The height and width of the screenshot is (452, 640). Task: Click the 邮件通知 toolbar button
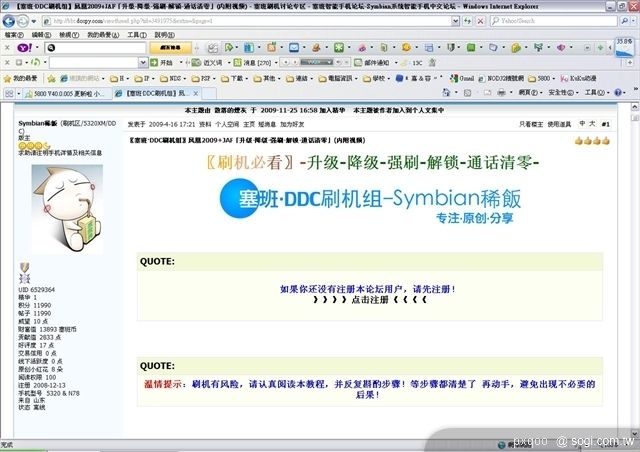click(372, 62)
